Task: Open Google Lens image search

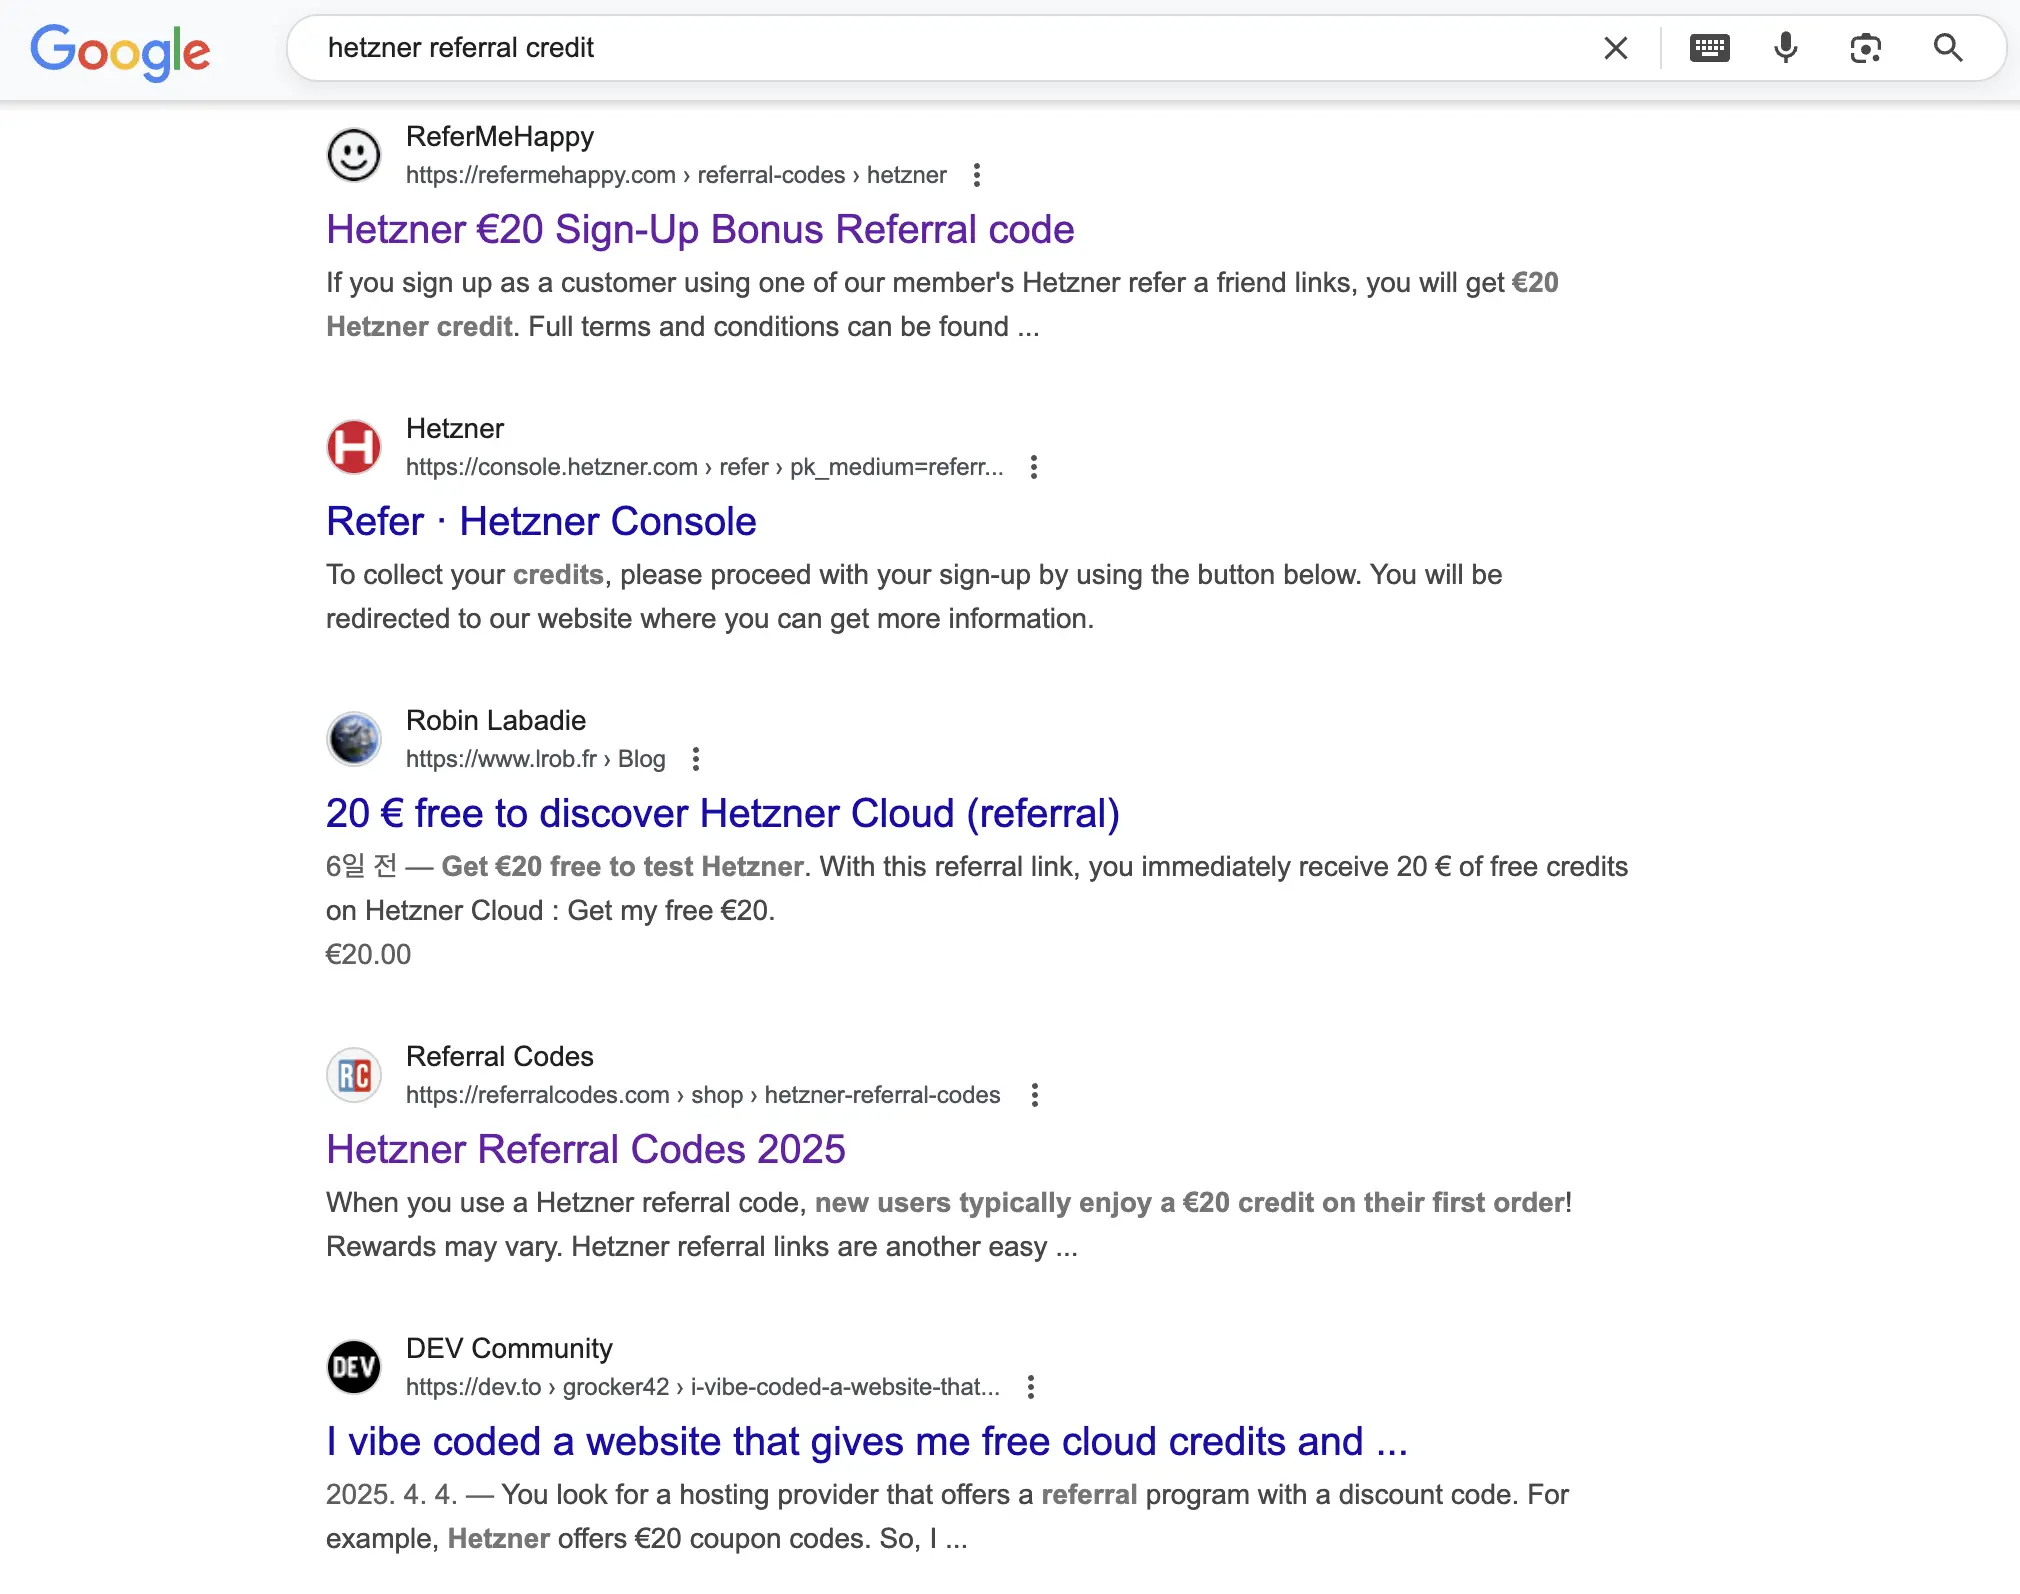Action: (x=1866, y=47)
